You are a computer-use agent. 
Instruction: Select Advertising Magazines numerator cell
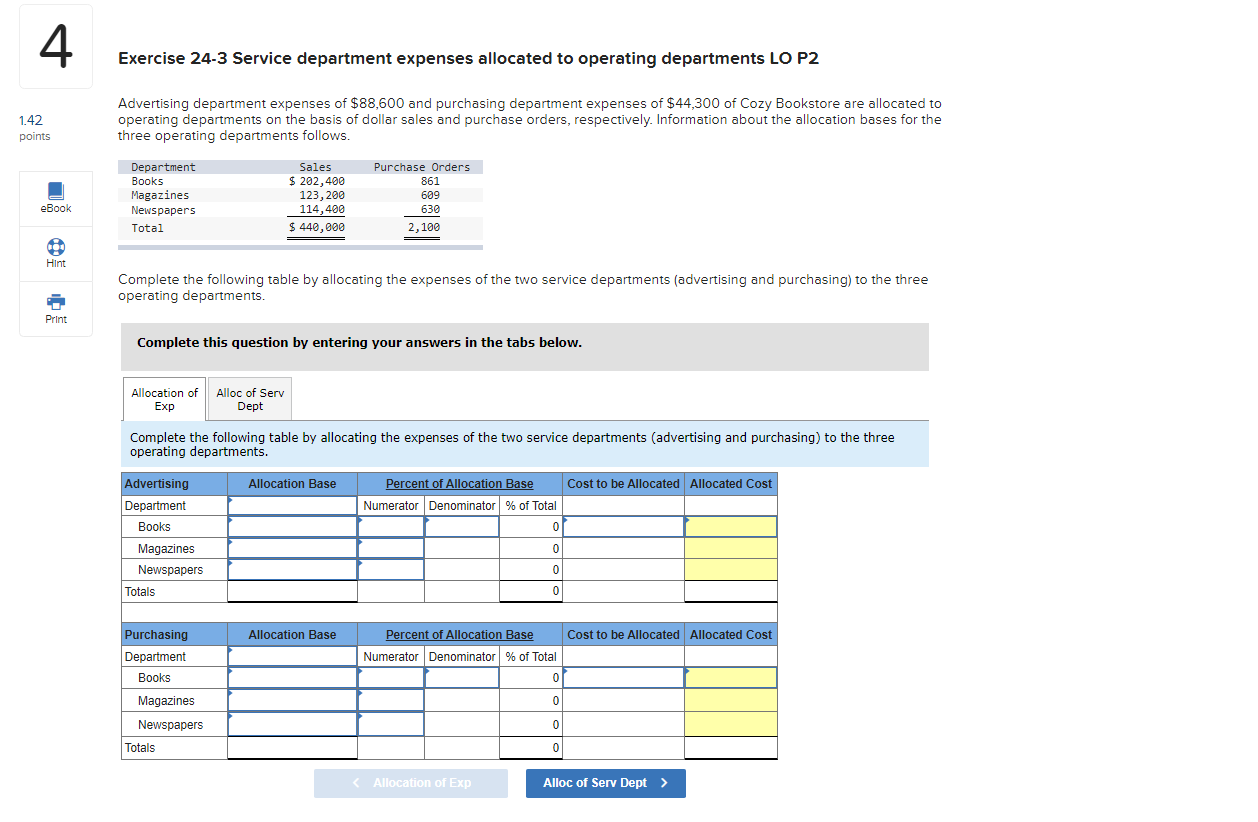click(391, 548)
